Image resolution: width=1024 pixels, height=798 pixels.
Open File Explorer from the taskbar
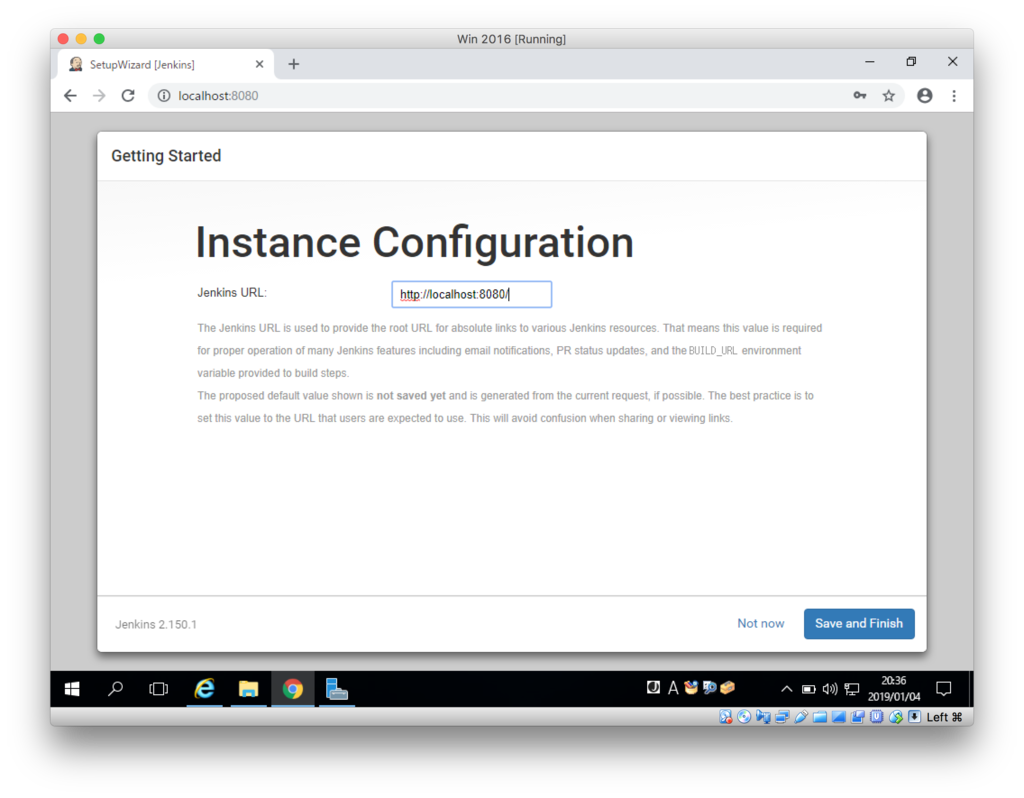click(x=248, y=689)
